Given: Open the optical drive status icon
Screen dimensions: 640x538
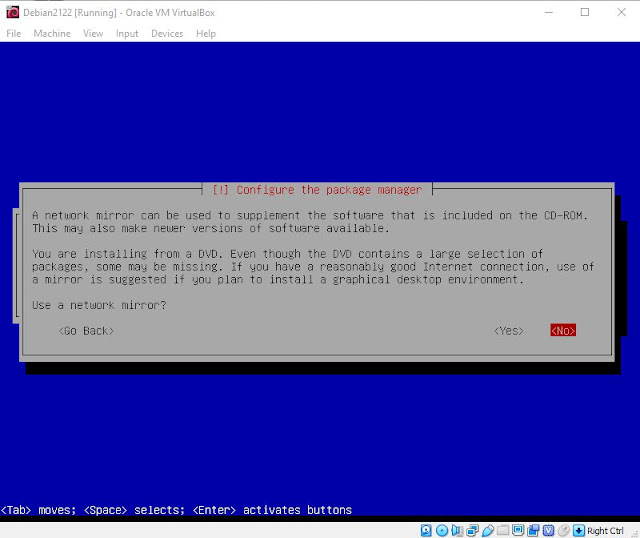Looking at the screenshot, I should (442, 530).
